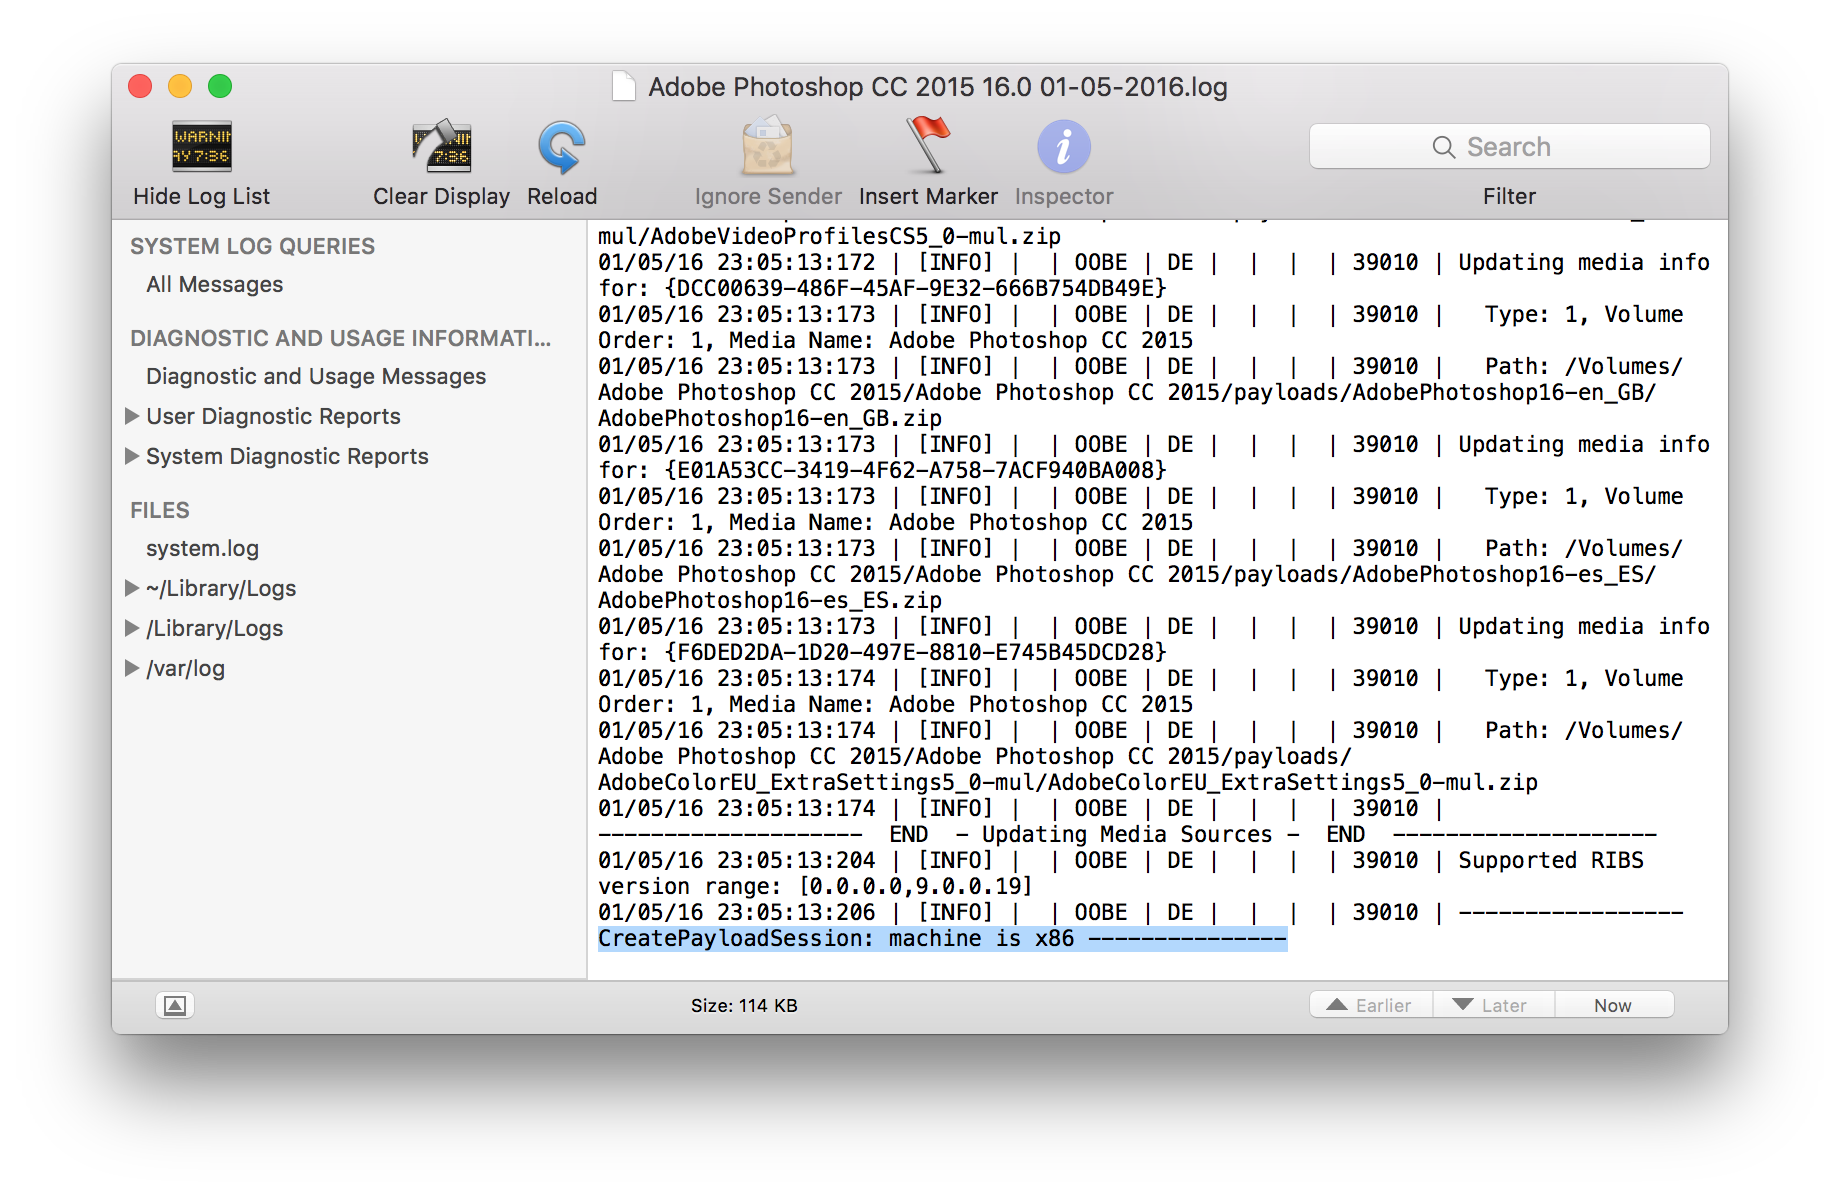Expand the ~/Library/Logs folder

132,588
